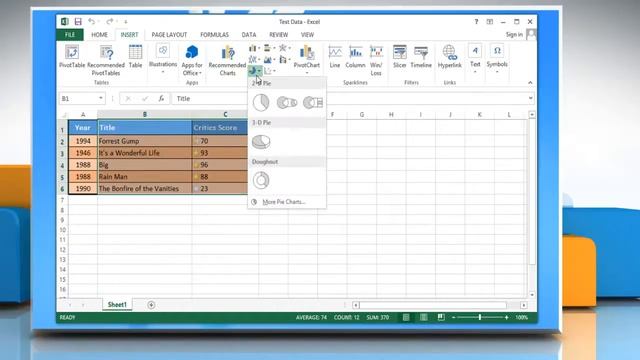Switch to the DATA tab
Image resolution: width=640 pixels, height=360 pixels.
point(249,35)
